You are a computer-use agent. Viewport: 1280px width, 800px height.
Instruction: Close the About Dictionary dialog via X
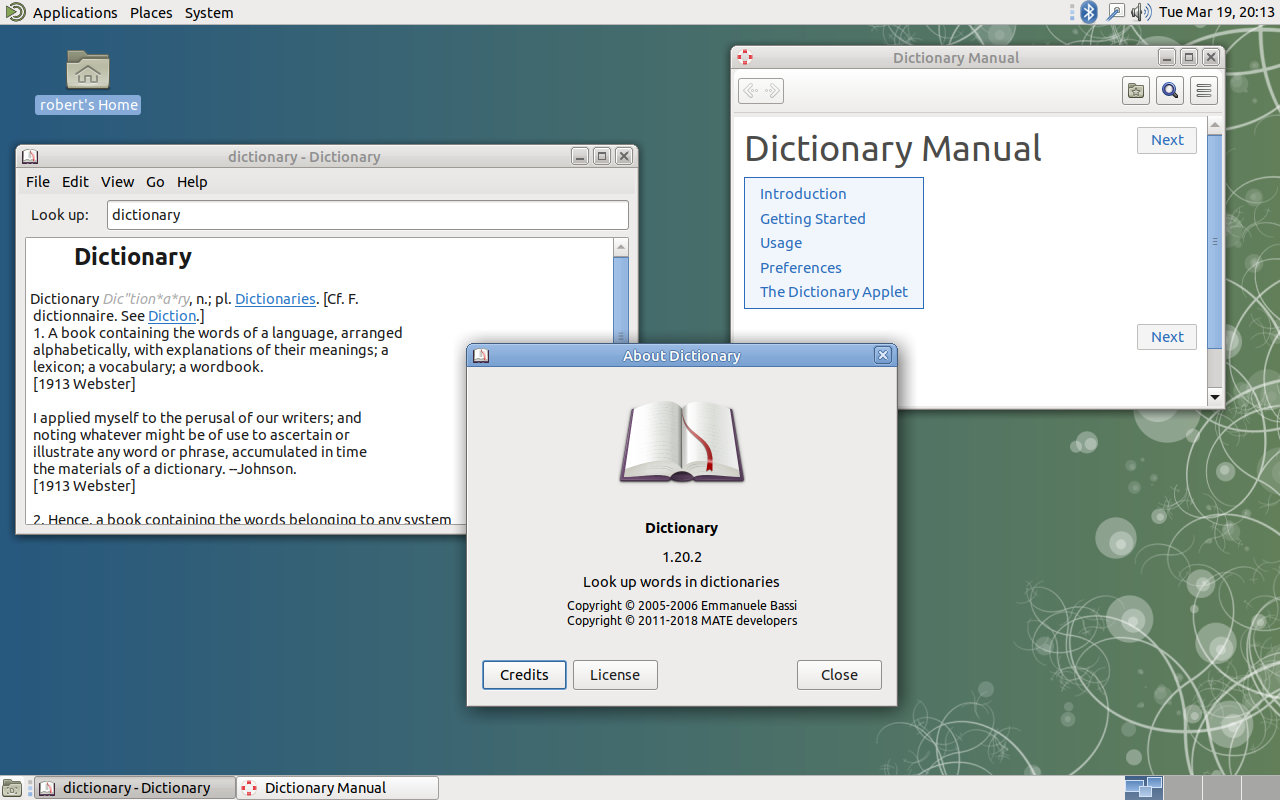pos(882,355)
